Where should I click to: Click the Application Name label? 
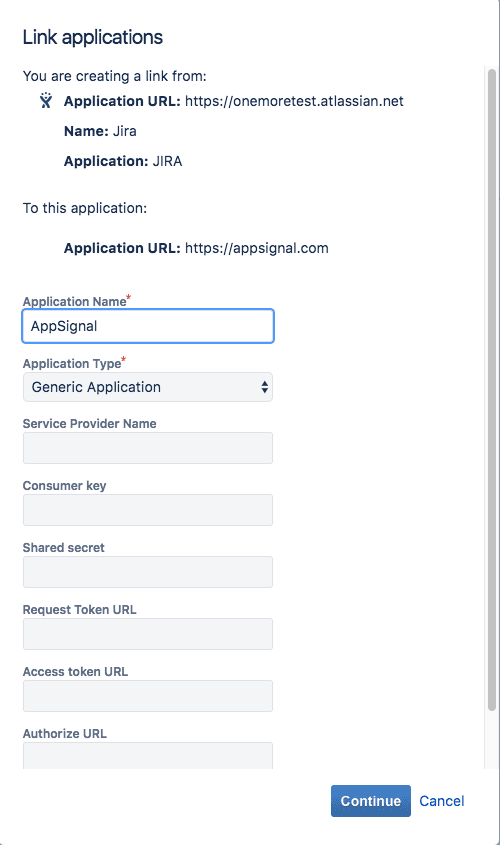click(x=74, y=301)
